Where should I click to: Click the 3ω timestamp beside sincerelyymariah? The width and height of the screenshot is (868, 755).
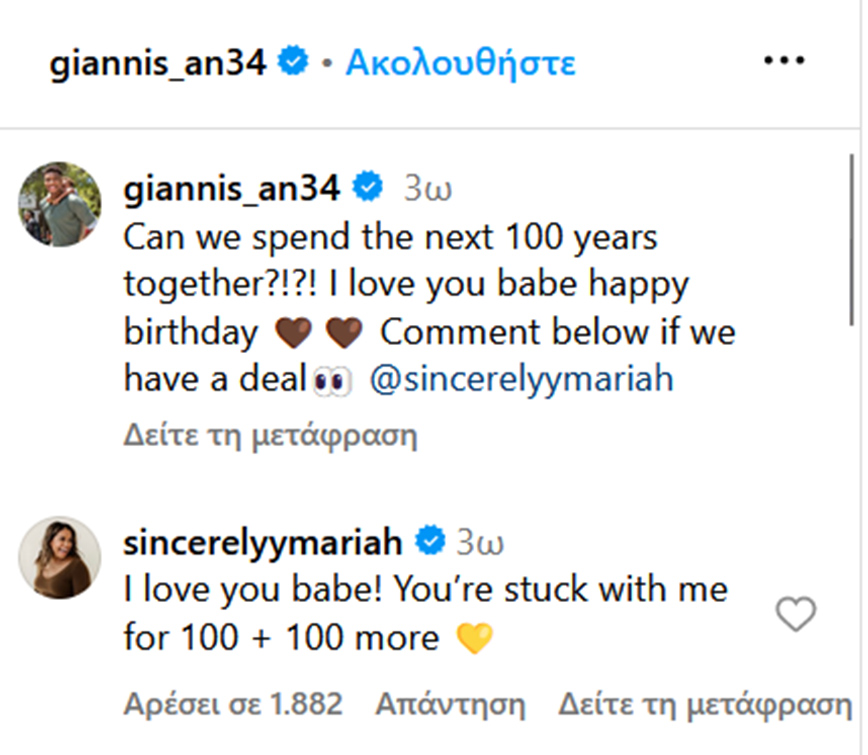[480, 543]
